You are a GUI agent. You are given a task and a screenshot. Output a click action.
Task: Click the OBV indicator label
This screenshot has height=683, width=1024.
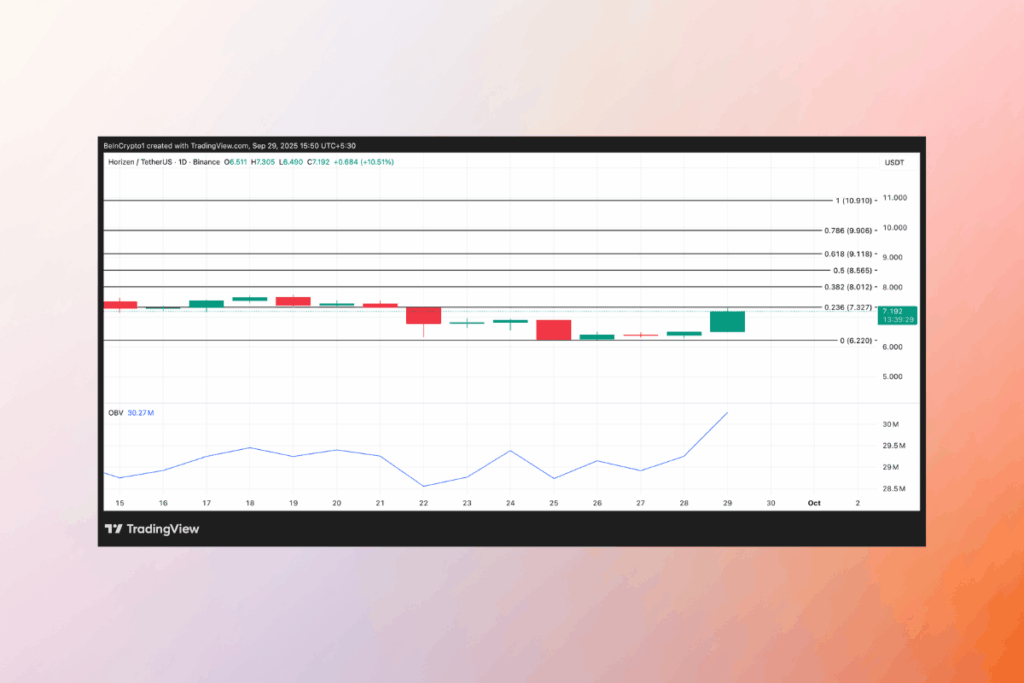pos(114,412)
